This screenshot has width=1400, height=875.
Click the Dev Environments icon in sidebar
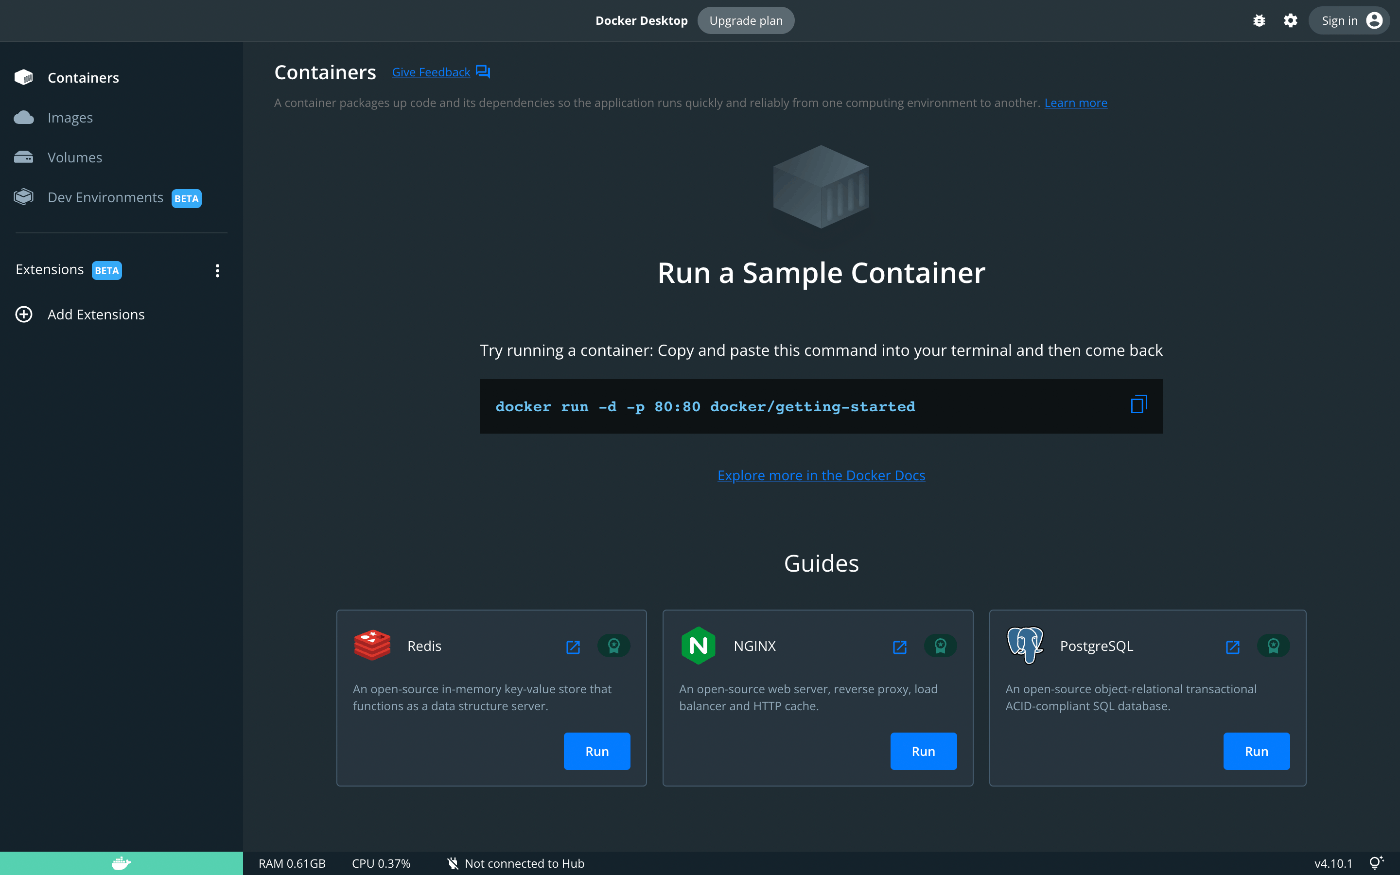[x=24, y=197]
